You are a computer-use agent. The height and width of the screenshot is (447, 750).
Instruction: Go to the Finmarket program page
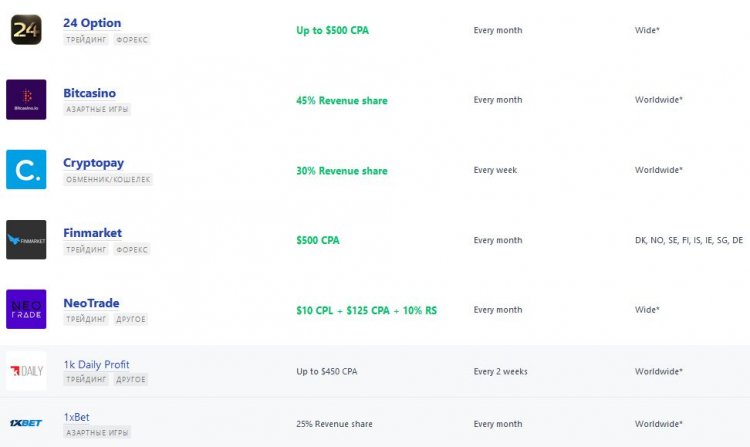[x=92, y=233]
